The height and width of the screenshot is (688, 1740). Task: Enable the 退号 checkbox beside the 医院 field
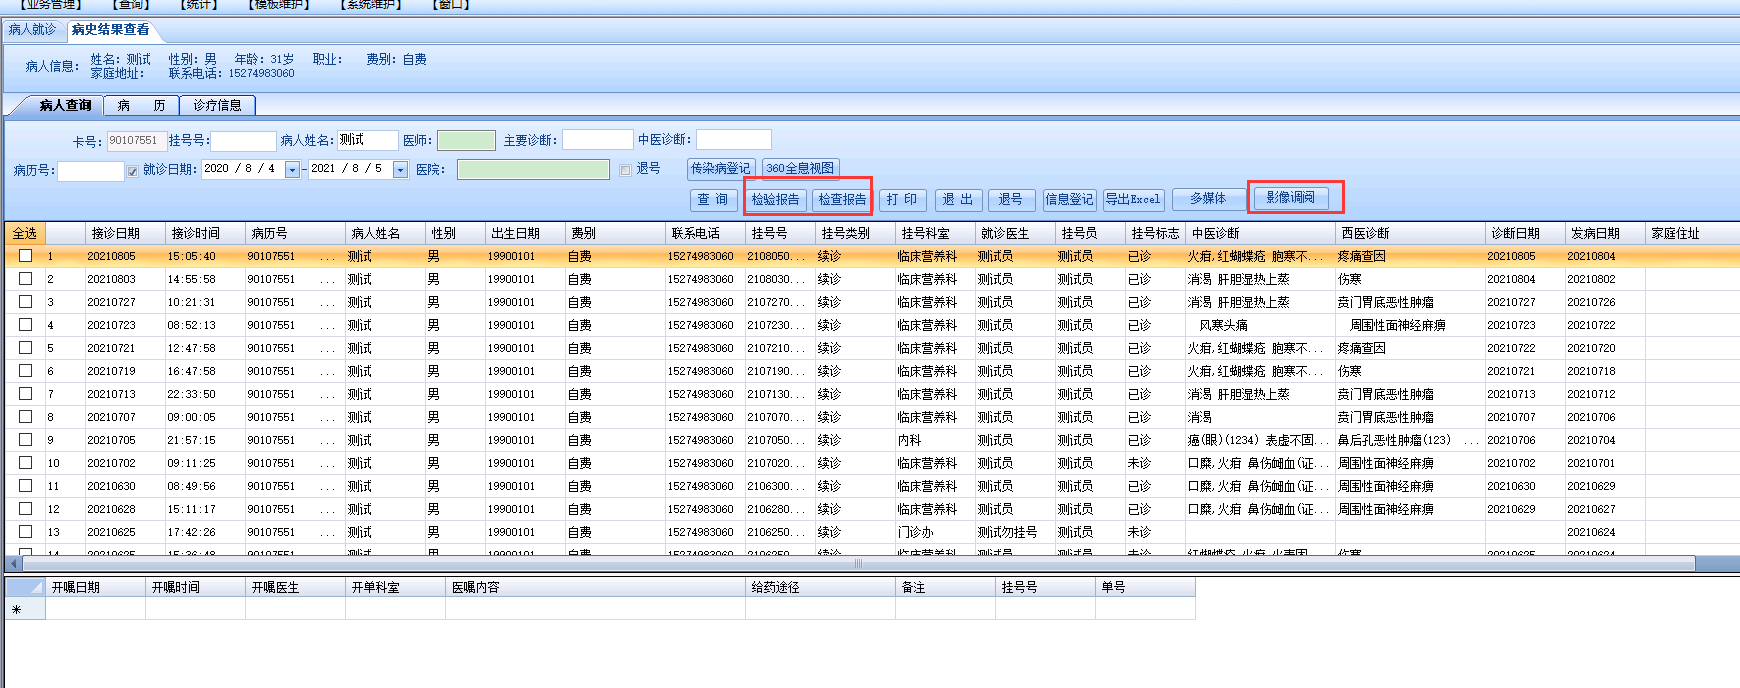click(x=625, y=170)
